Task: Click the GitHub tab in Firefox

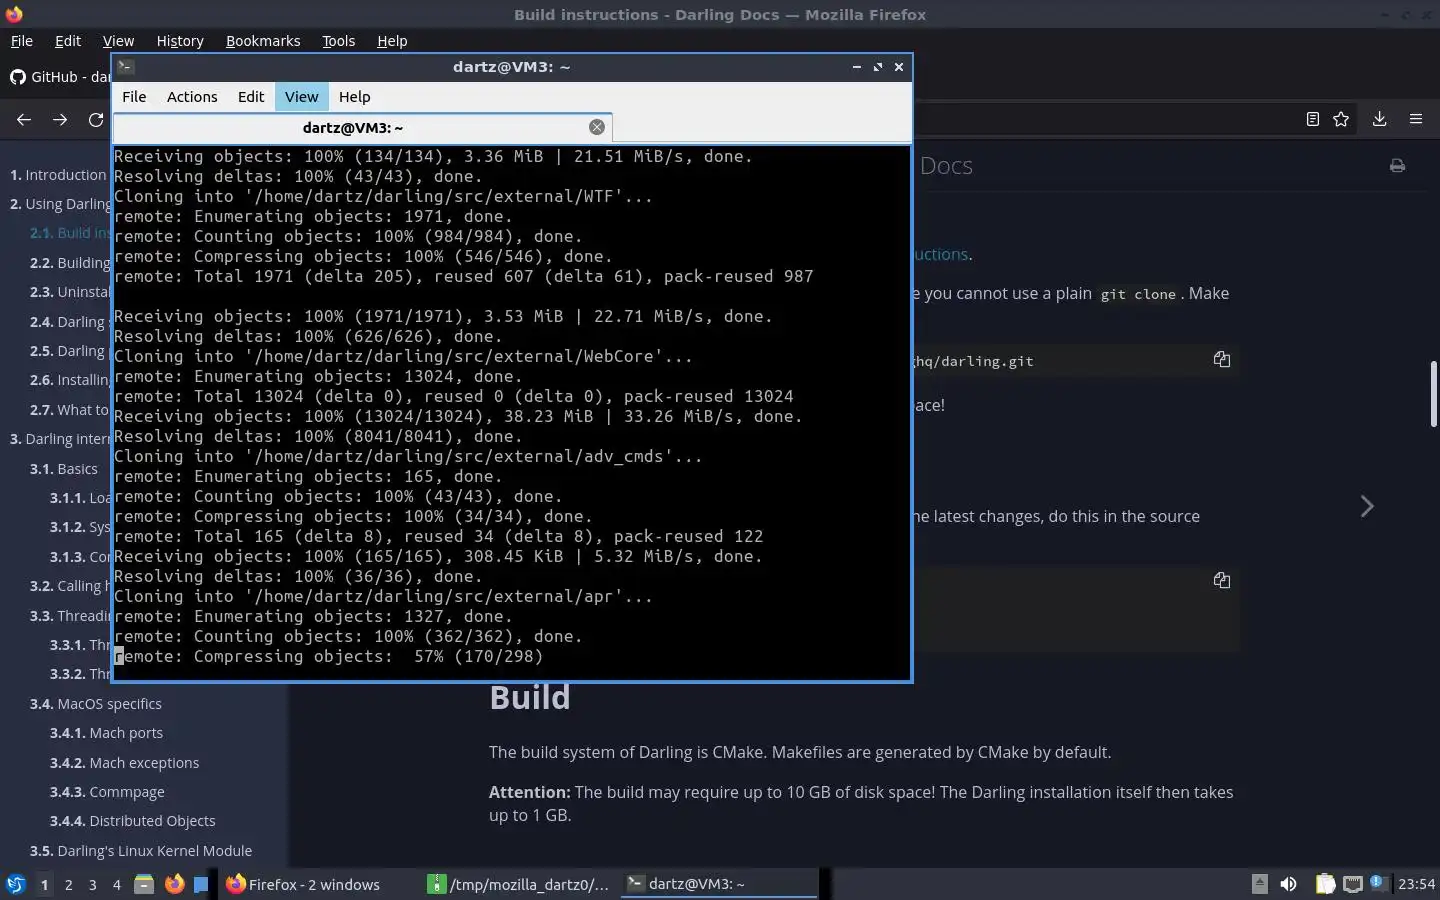Action: tap(60, 77)
